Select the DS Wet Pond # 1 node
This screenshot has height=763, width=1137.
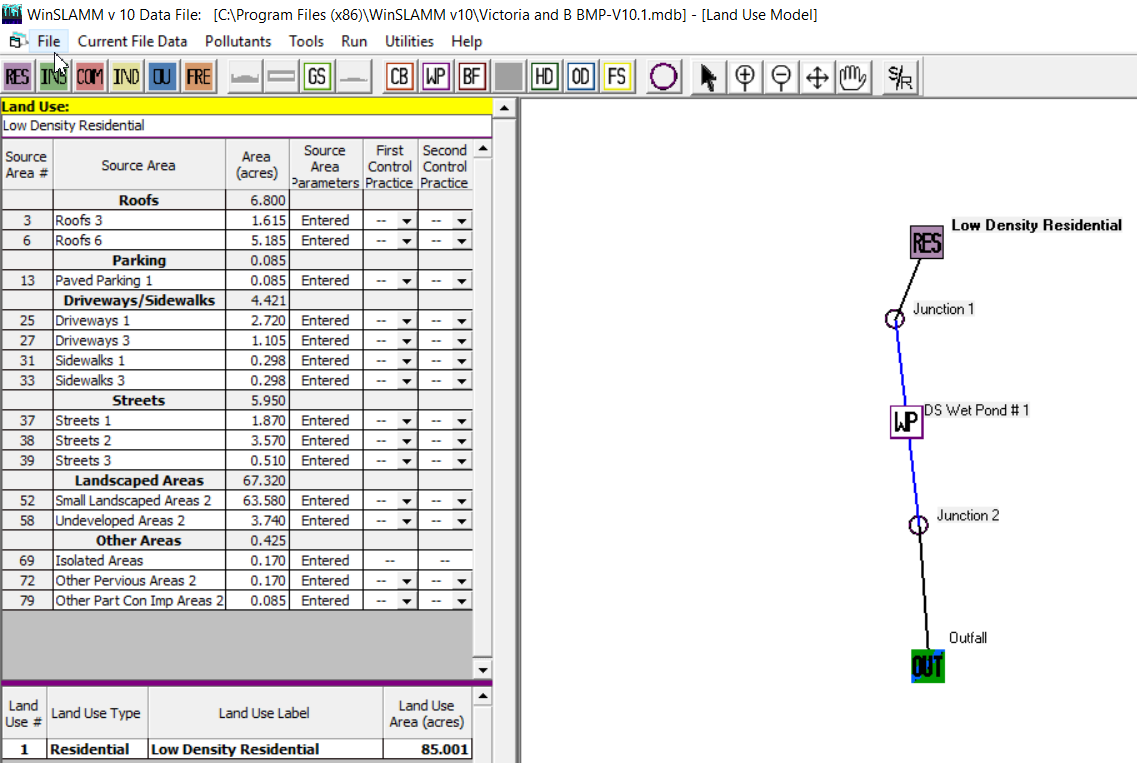[905, 422]
